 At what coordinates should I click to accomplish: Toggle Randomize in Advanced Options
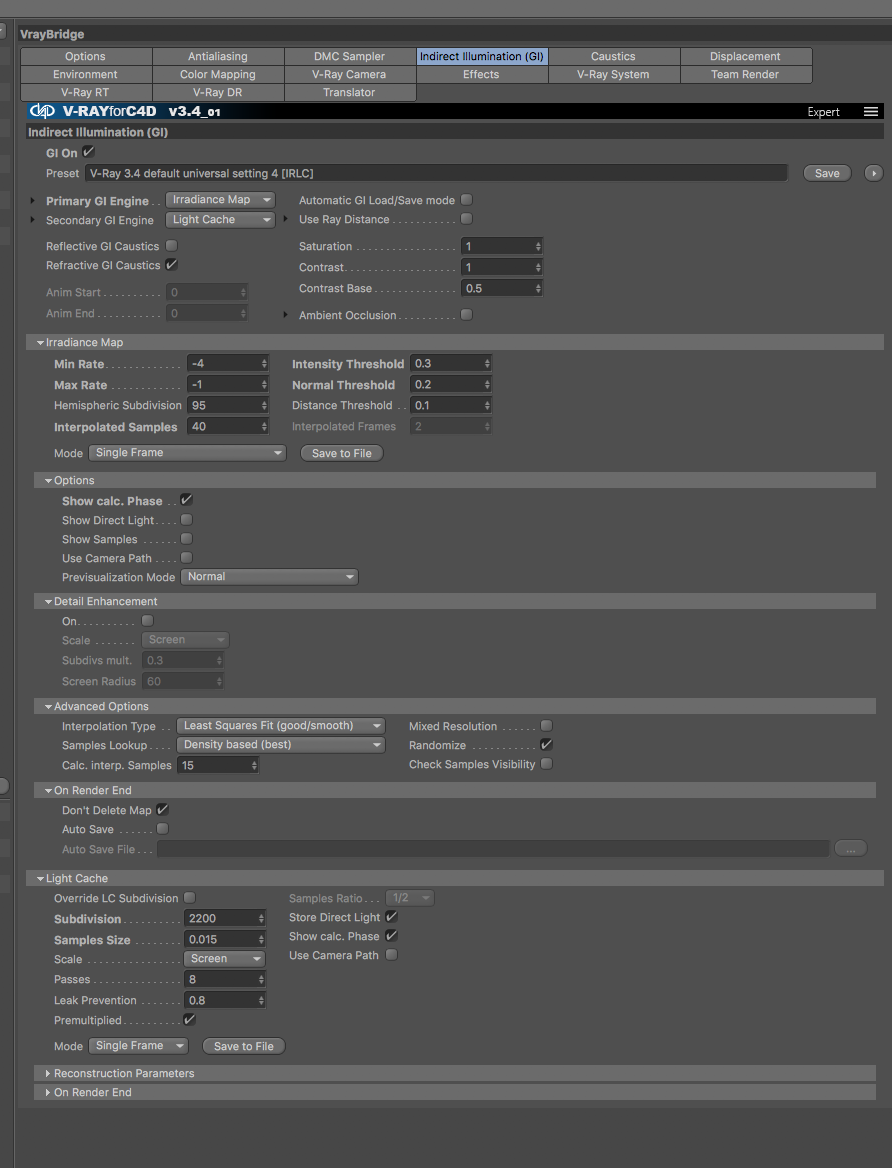pos(546,744)
